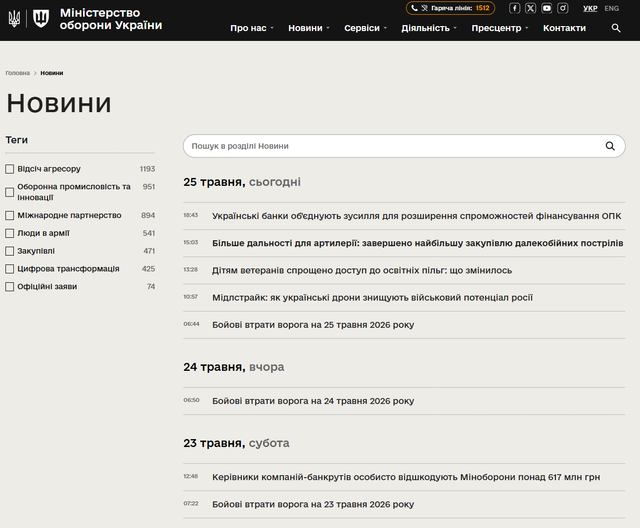Screen dimensions: 640x528
Task: Check the Міжнародне партнерство tag
Action: pyautogui.click(x=9, y=215)
